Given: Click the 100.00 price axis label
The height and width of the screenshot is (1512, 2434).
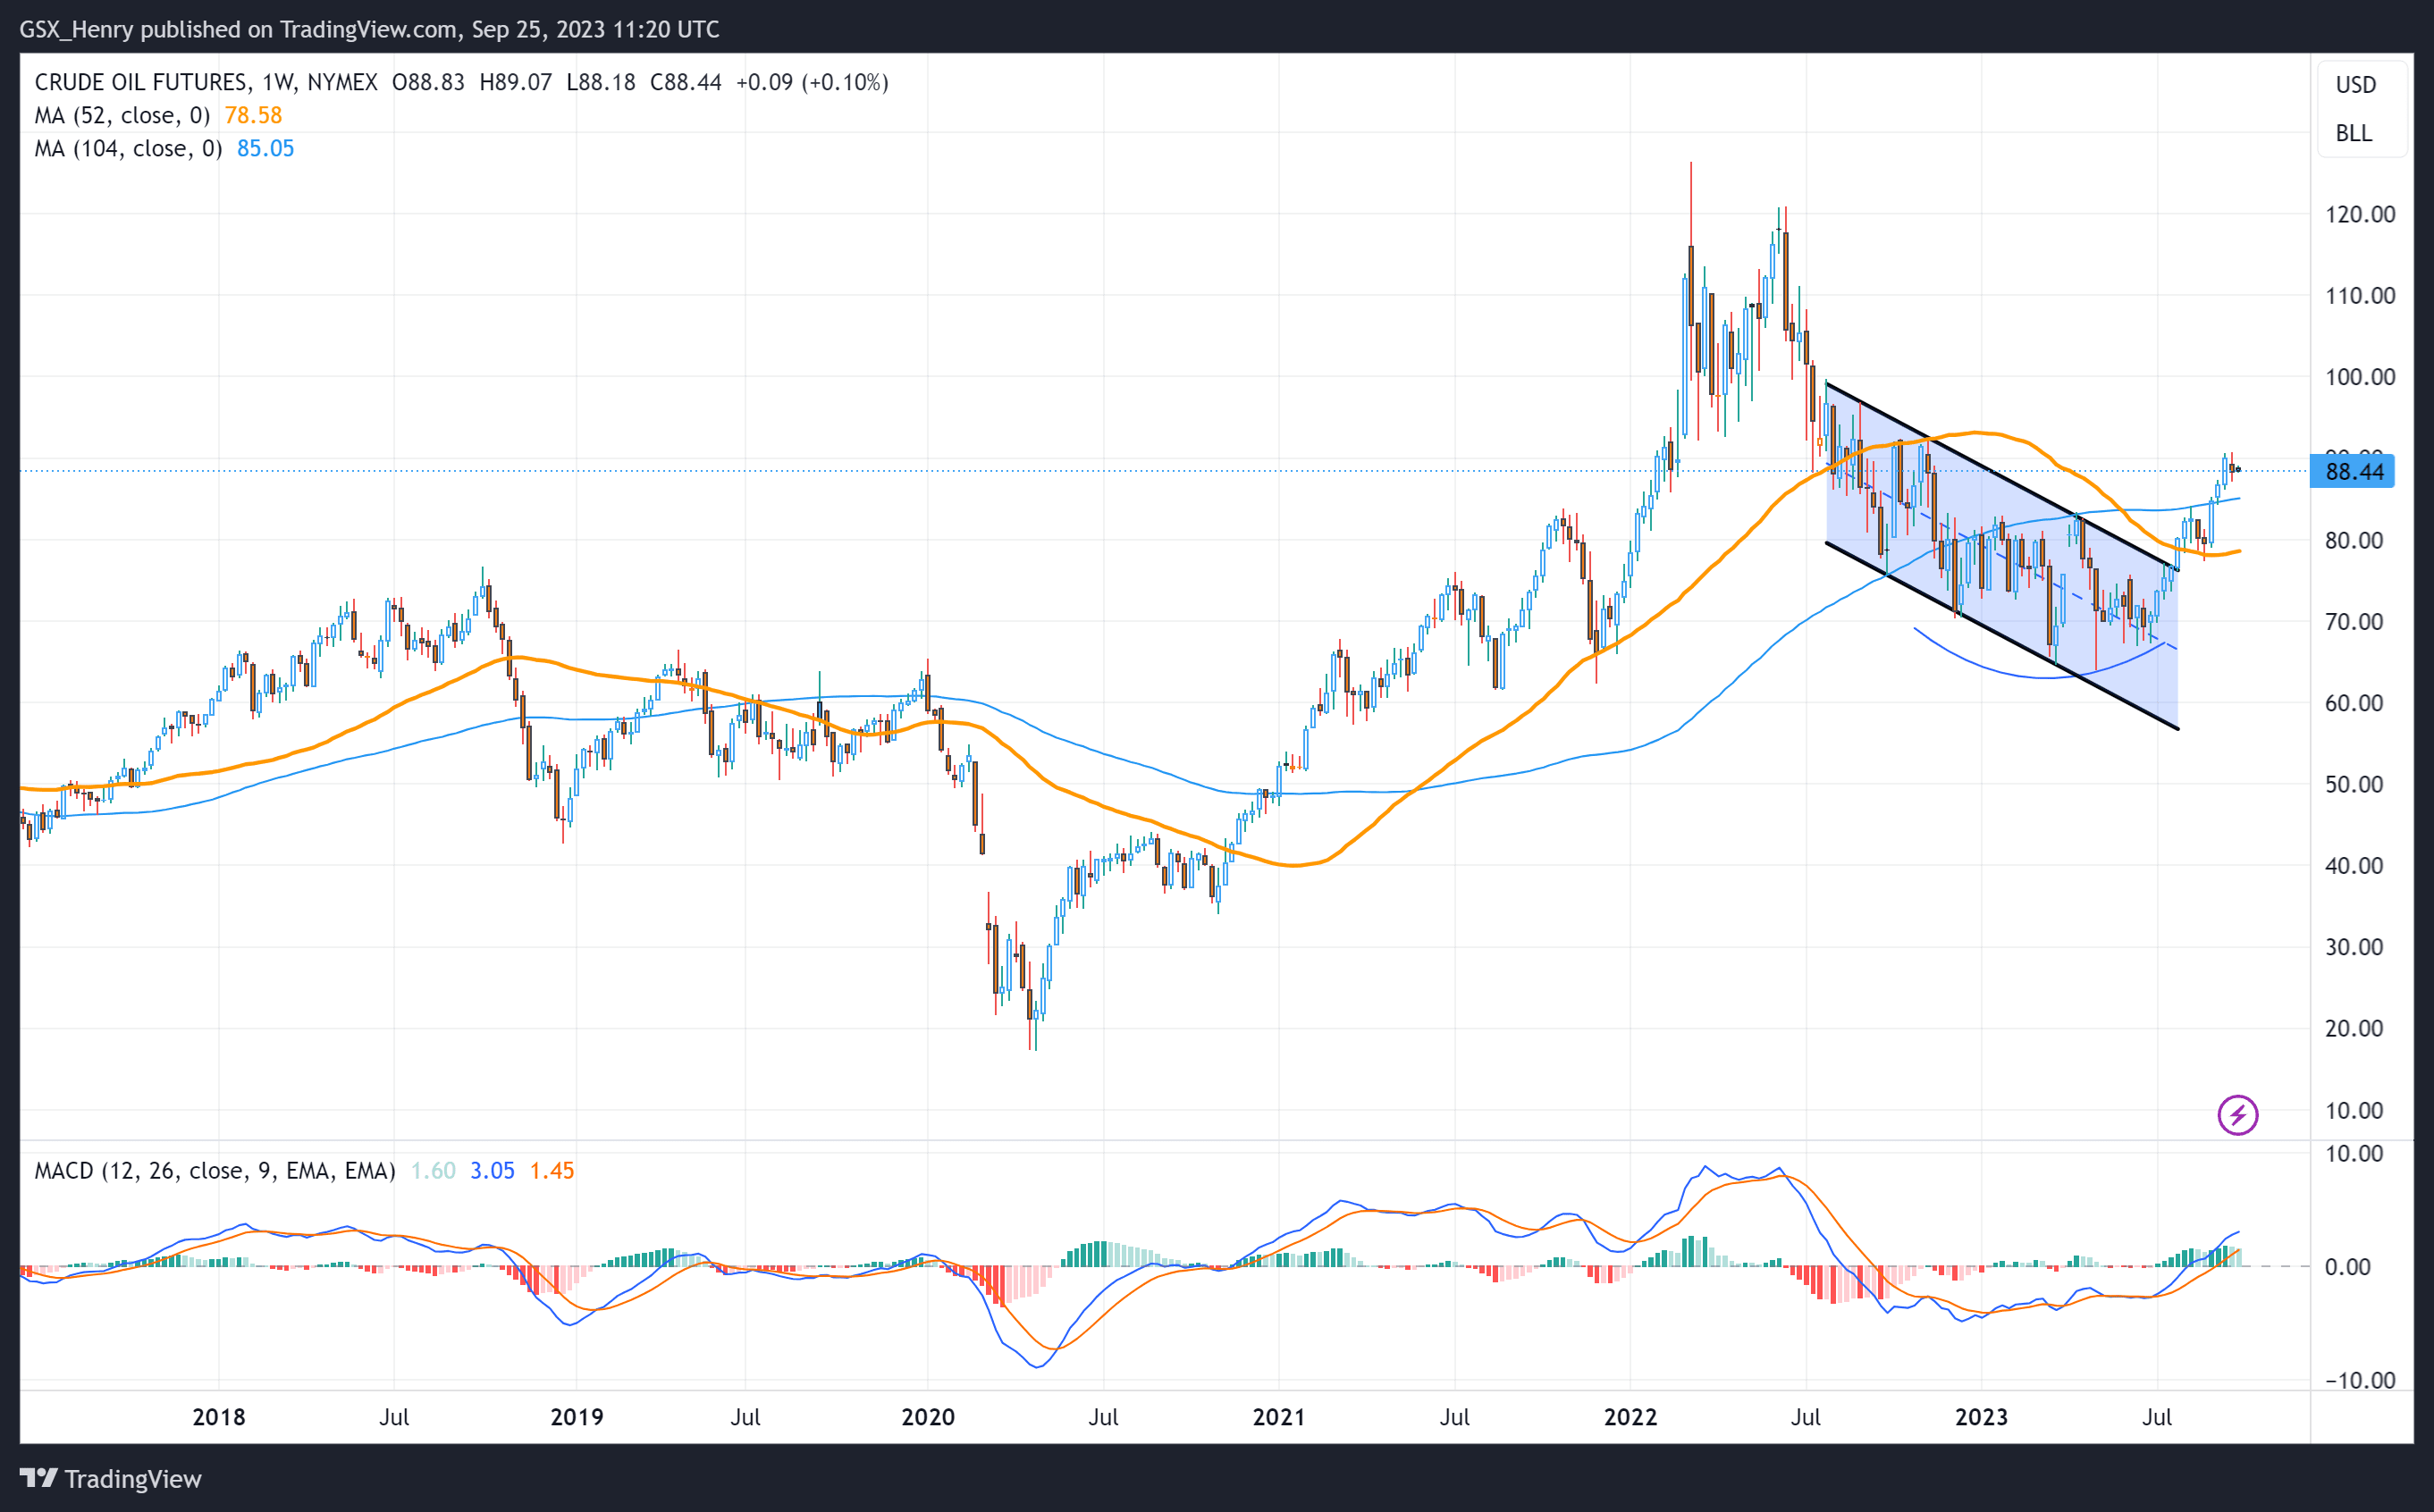Looking at the screenshot, I should [2359, 377].
